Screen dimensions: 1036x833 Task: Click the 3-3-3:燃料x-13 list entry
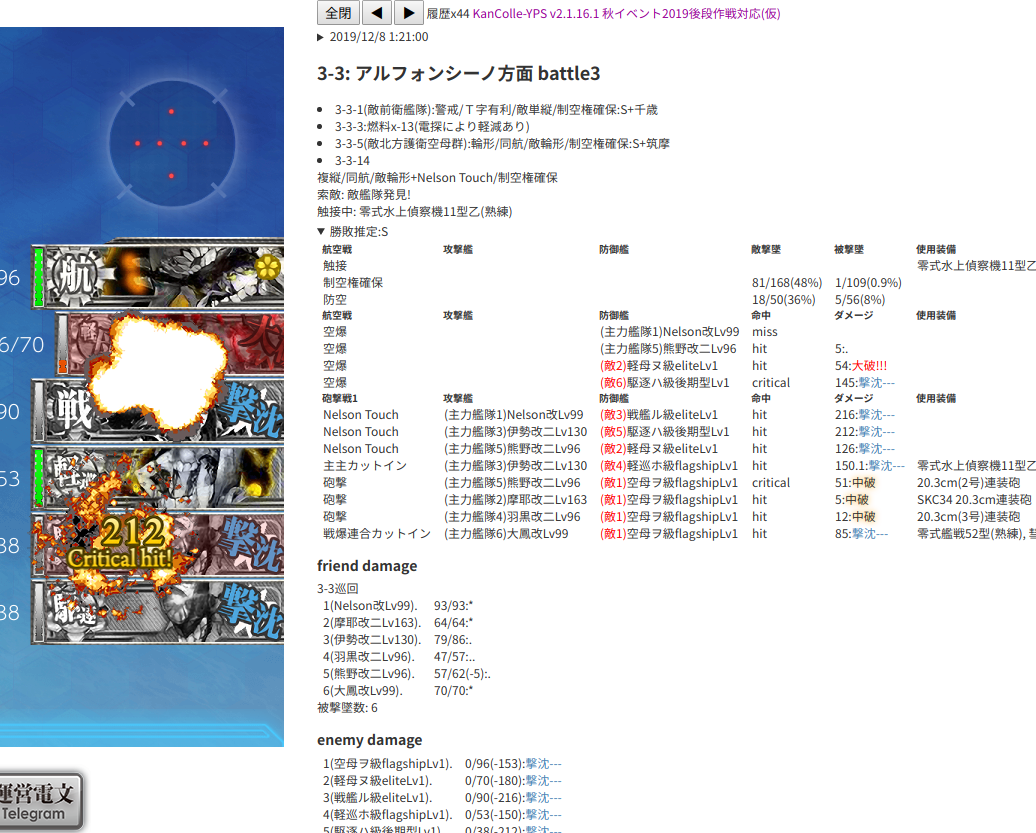point(432,126)
